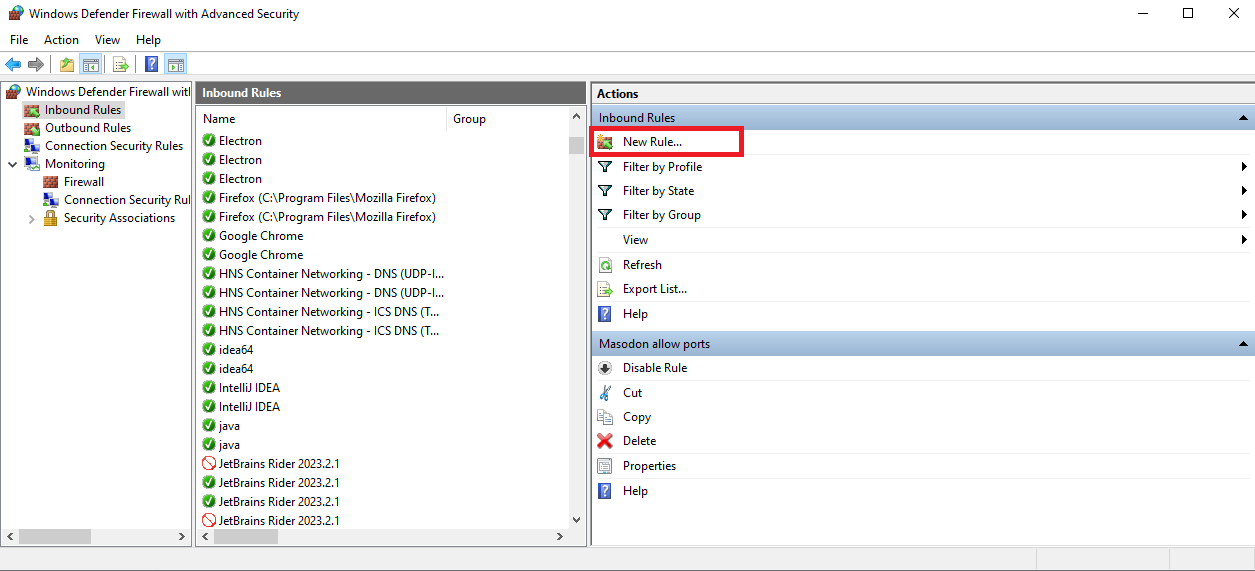Collapse the Monitoring node chevron
This screenshot has height=571, width=1255.
[x=12, y=164]
